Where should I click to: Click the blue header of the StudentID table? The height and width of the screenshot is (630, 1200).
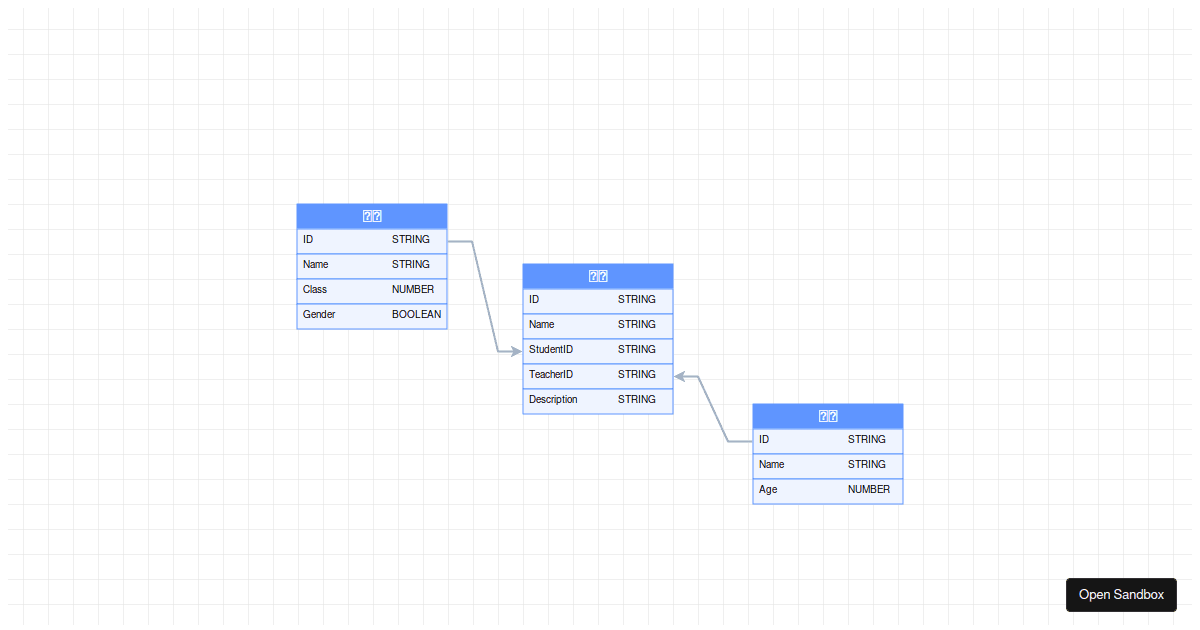click(x=598, y=276)
